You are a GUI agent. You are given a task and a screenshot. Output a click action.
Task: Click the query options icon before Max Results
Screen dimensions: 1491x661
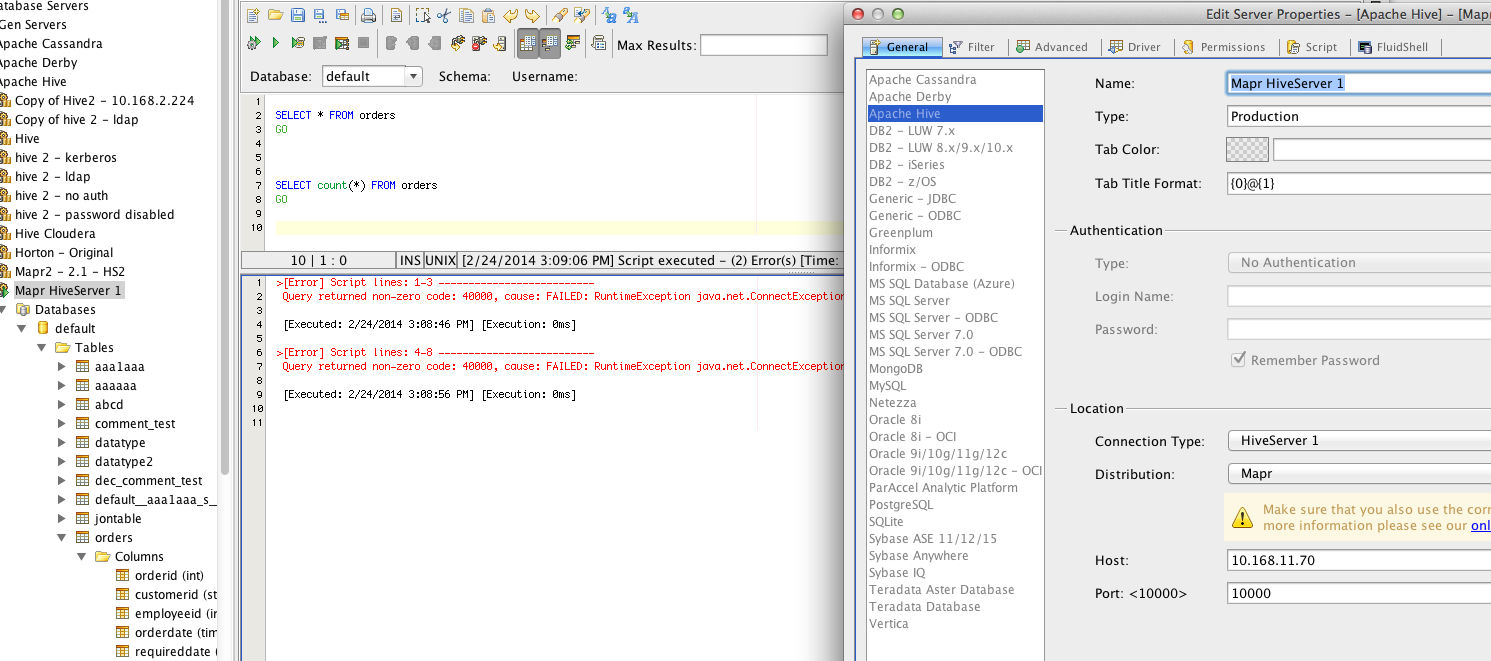point(598,43)
